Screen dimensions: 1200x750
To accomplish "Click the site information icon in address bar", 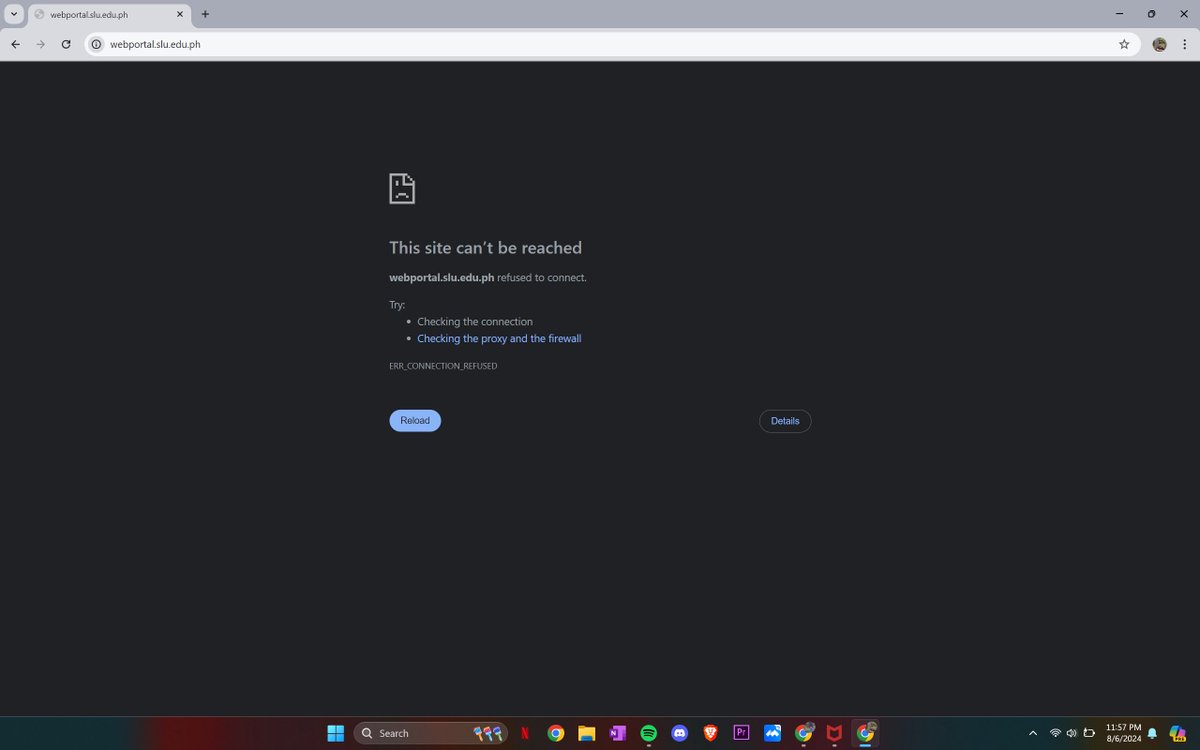I will coord(97,44).
